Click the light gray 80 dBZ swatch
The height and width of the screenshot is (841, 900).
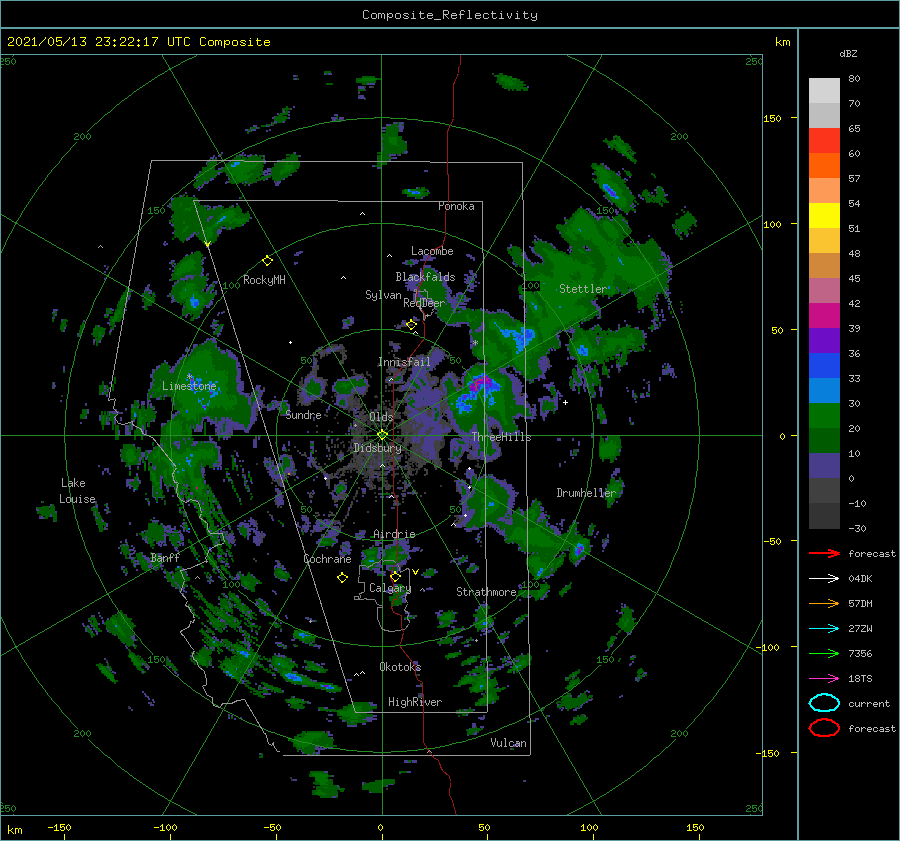(824, 90)
